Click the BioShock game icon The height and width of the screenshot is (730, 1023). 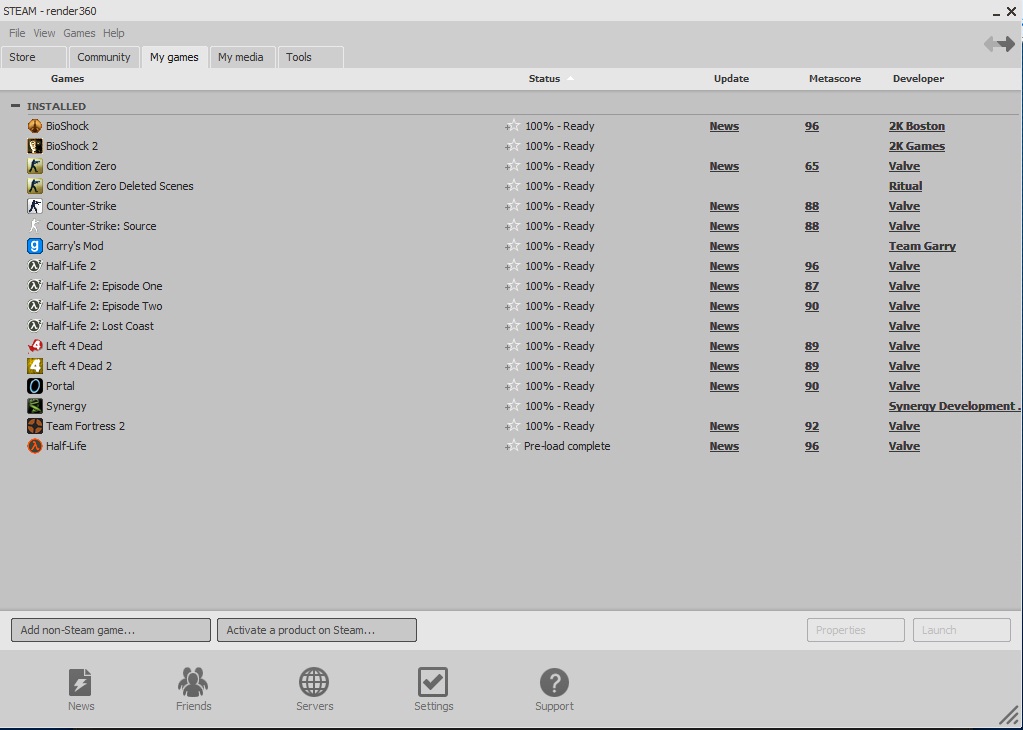[x=35, y=126]
